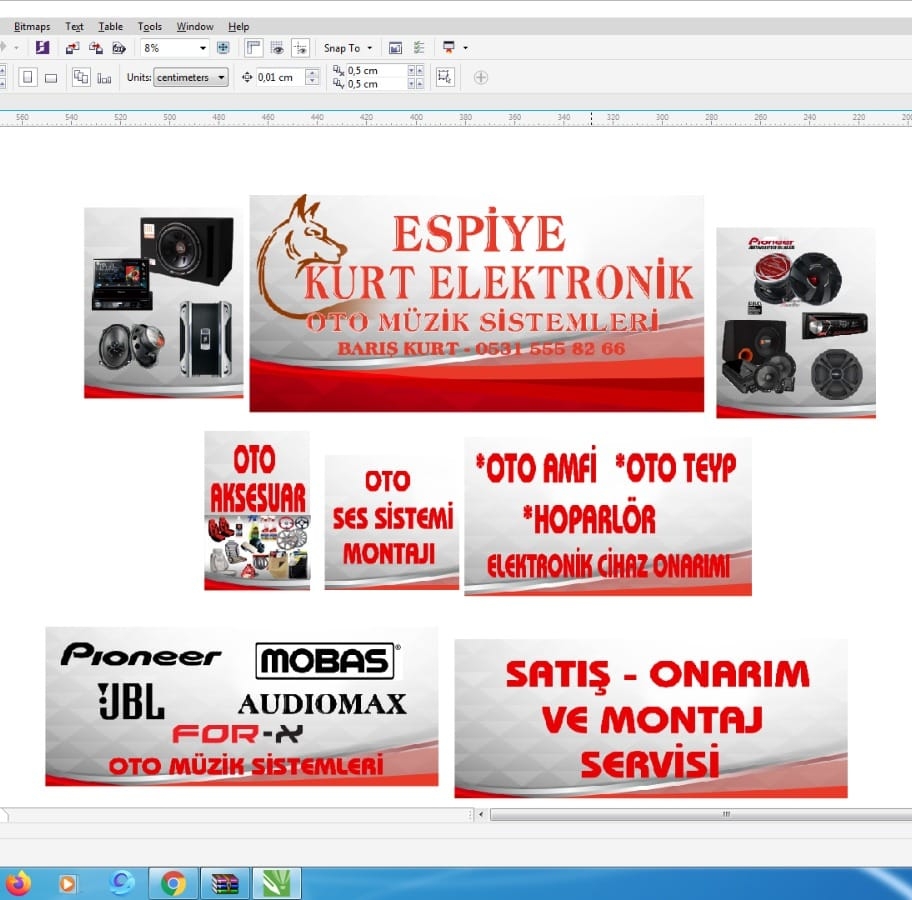Viewport: 912px width, 900px height.
Task: Click the Publish to PDF icon
Action: pyautogui.click(x=119, y=48)
